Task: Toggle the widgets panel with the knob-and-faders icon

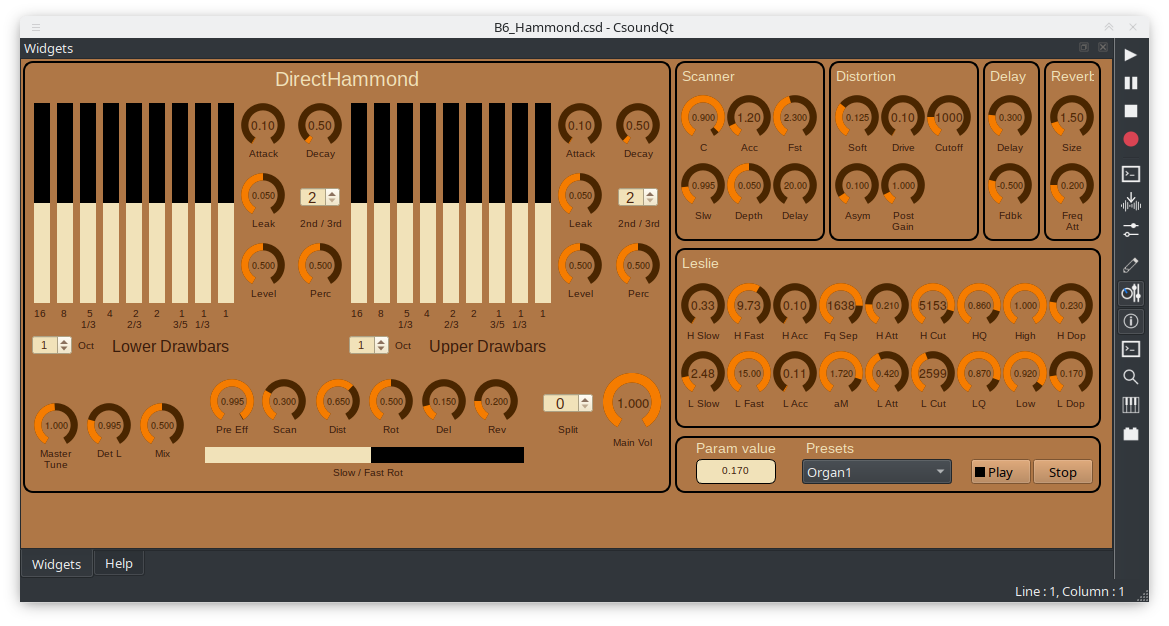Action: [1130, 293]
